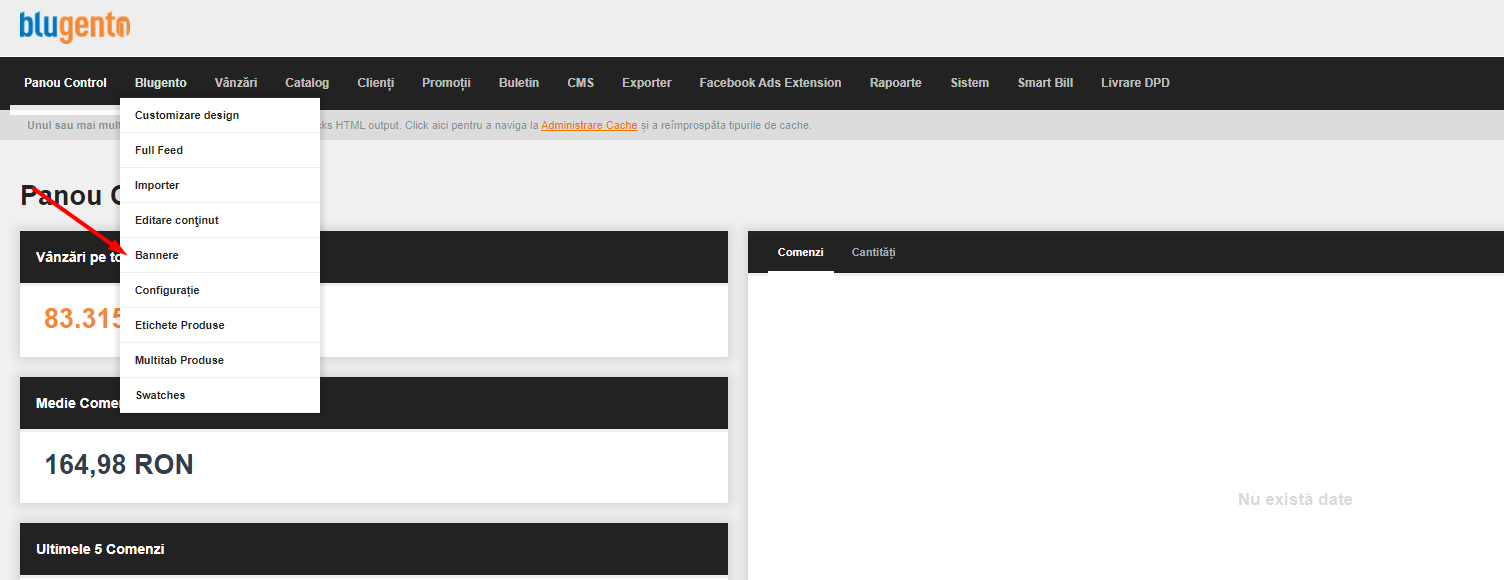The image size is (1504, 580).
Task: Open Swatches from the dropdown
Action: [x=220, y=395]
